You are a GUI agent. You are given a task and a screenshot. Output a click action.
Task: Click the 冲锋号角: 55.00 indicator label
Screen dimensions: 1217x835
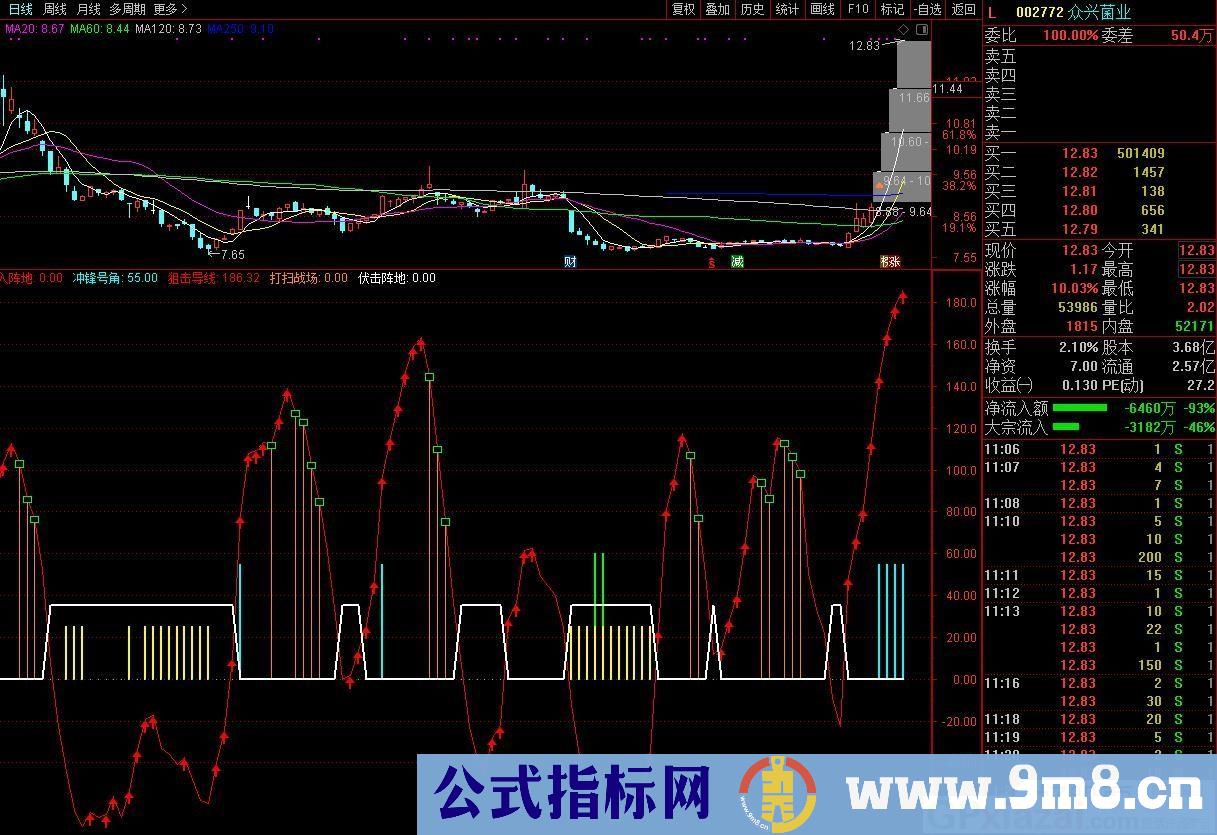pyautogui.click(x=115, y=278)
